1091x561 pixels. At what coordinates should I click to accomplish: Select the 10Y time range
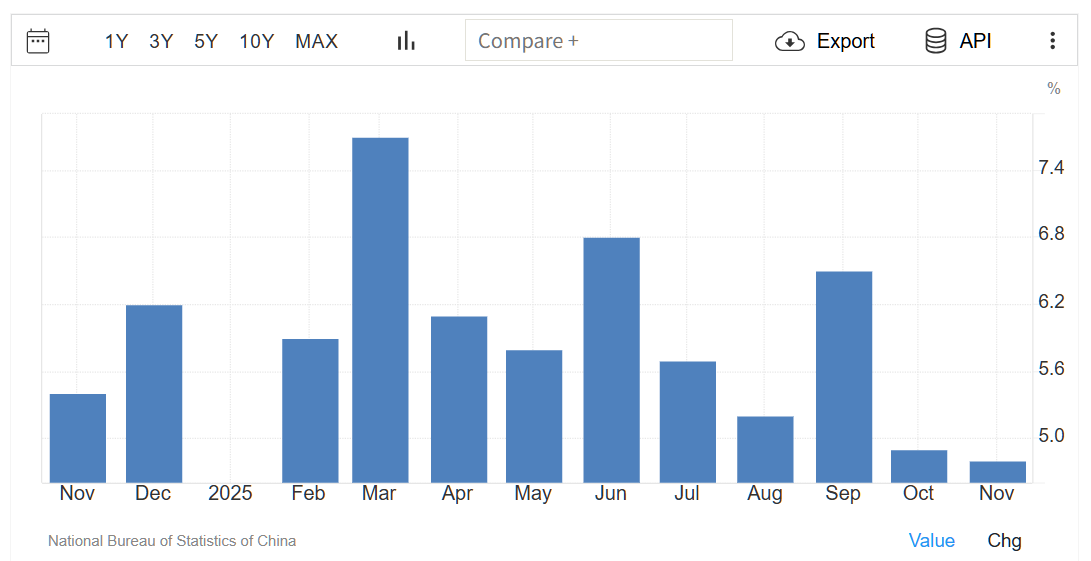[256, 41]
